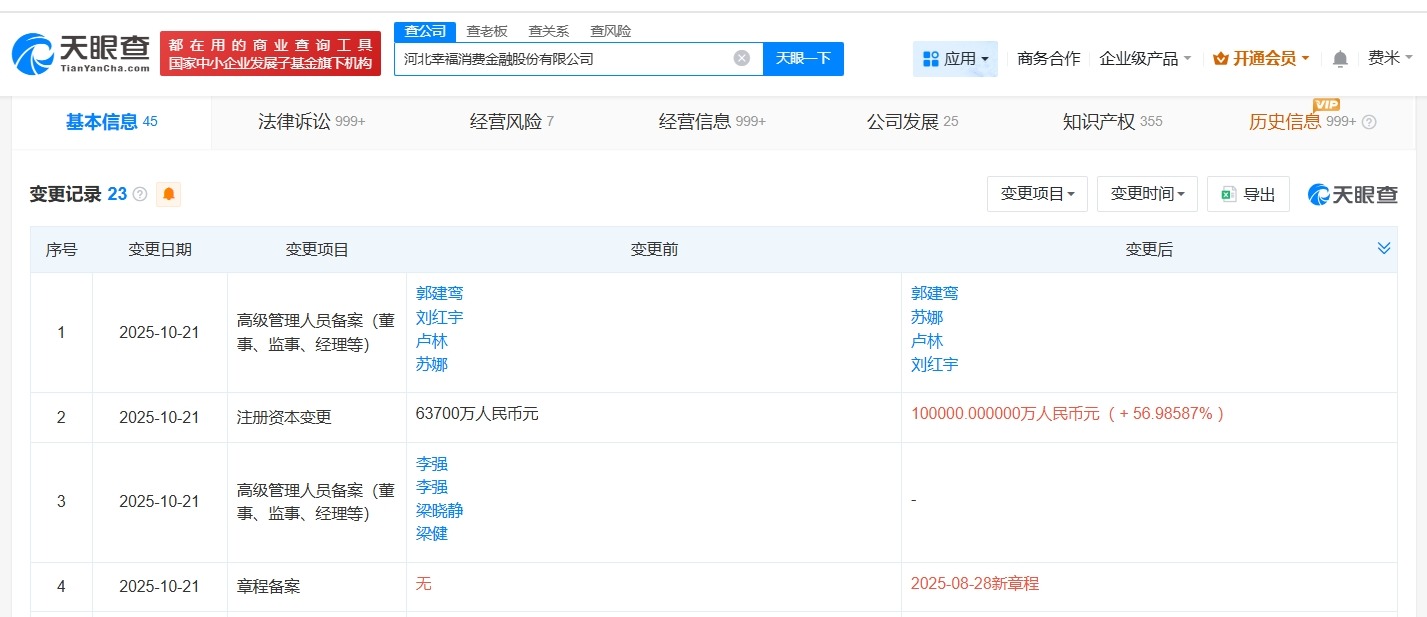Open the 梁晓静 person link

(439, 511)
